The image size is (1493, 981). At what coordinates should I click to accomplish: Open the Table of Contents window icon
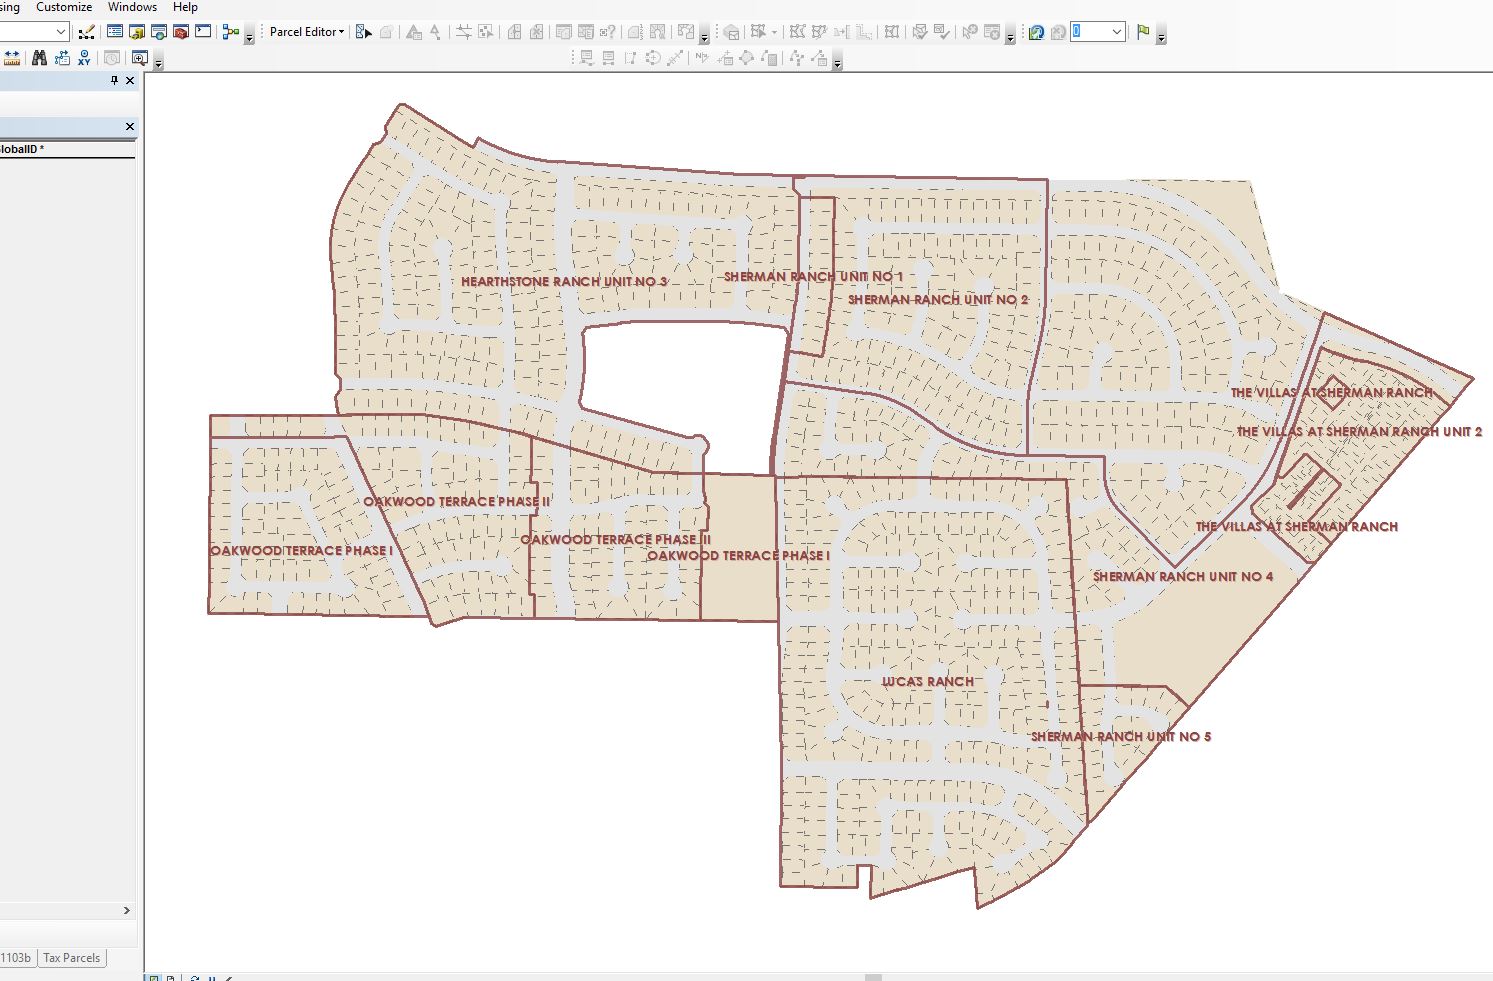point(115,32)
